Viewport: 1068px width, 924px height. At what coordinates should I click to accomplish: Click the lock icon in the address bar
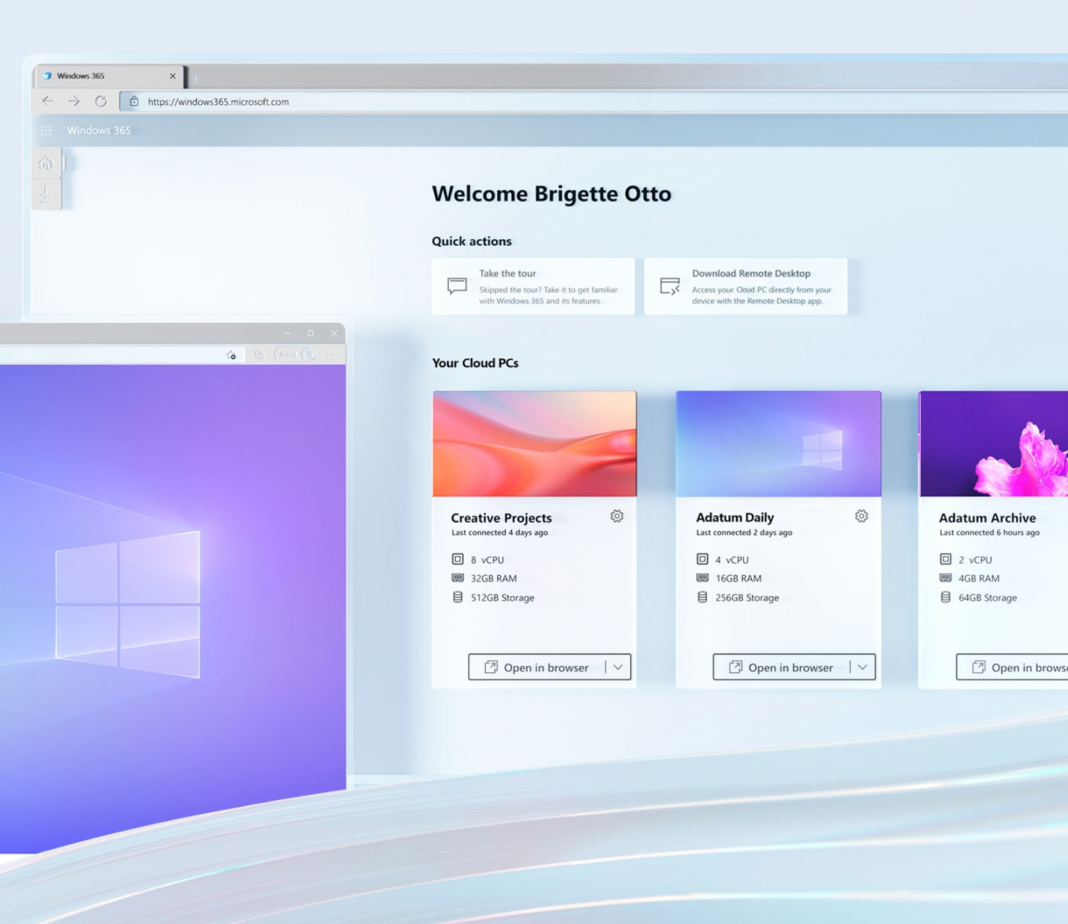(134, 101)
